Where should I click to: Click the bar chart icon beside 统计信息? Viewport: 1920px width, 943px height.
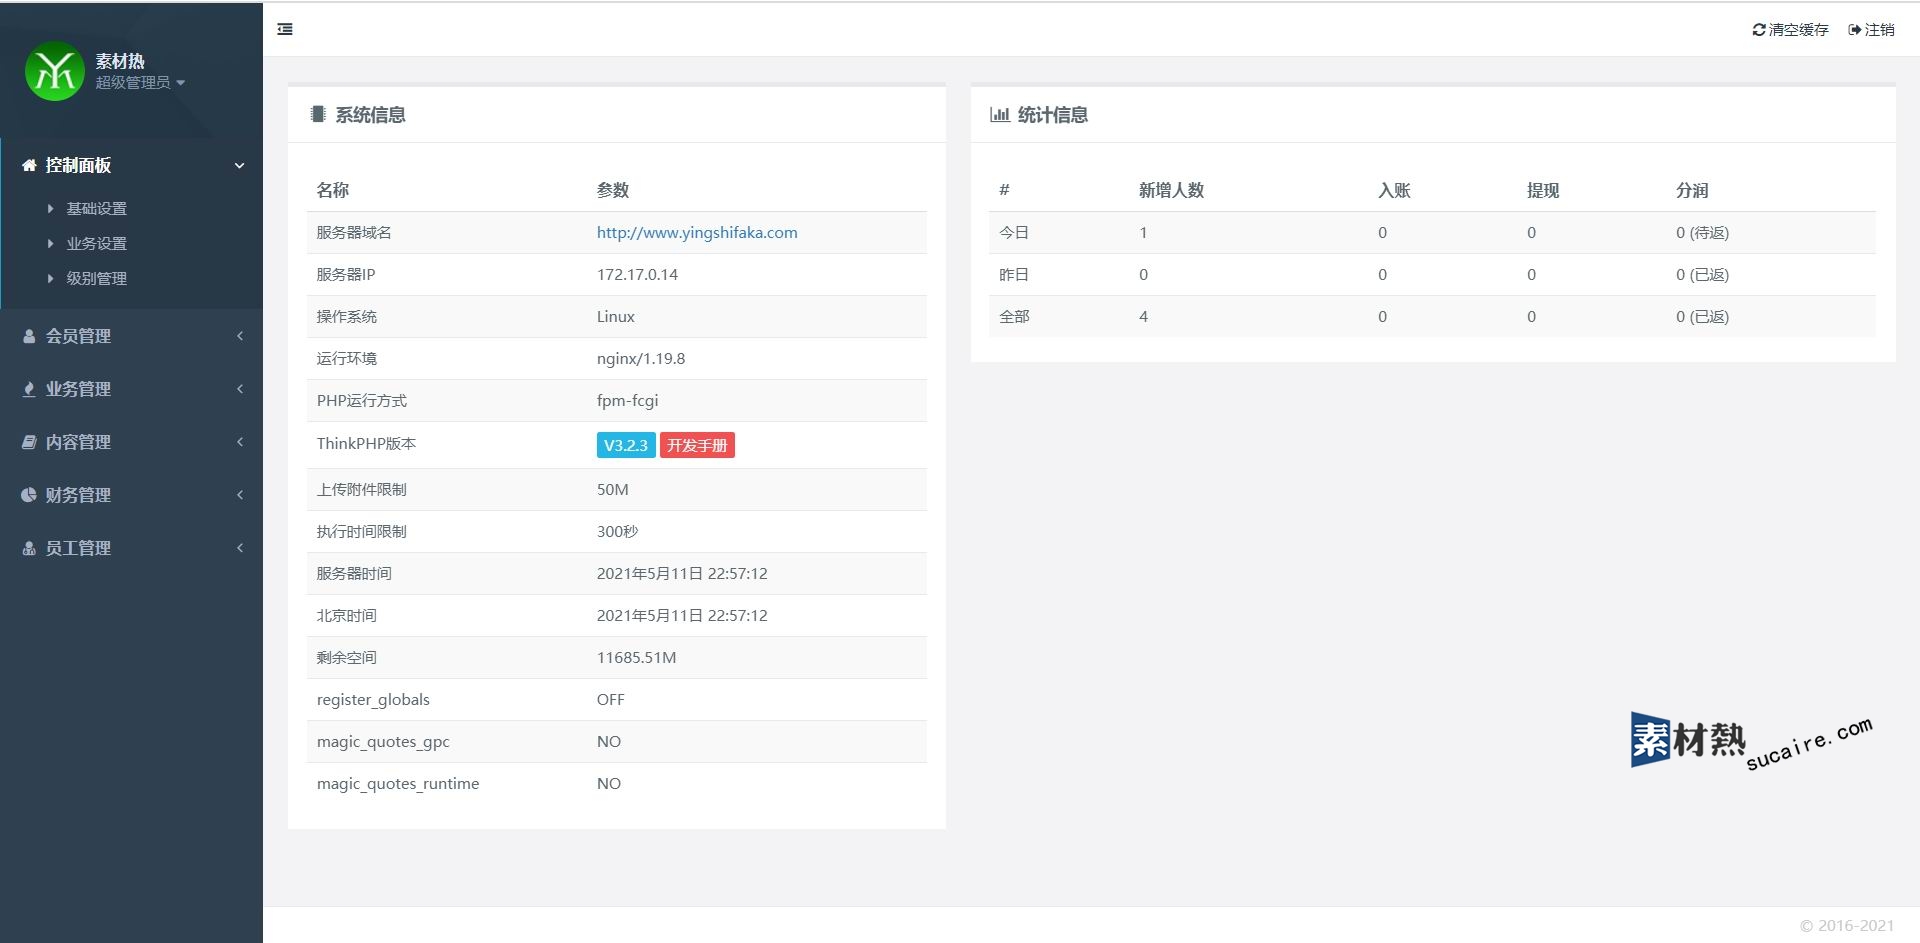click(999, 114)
